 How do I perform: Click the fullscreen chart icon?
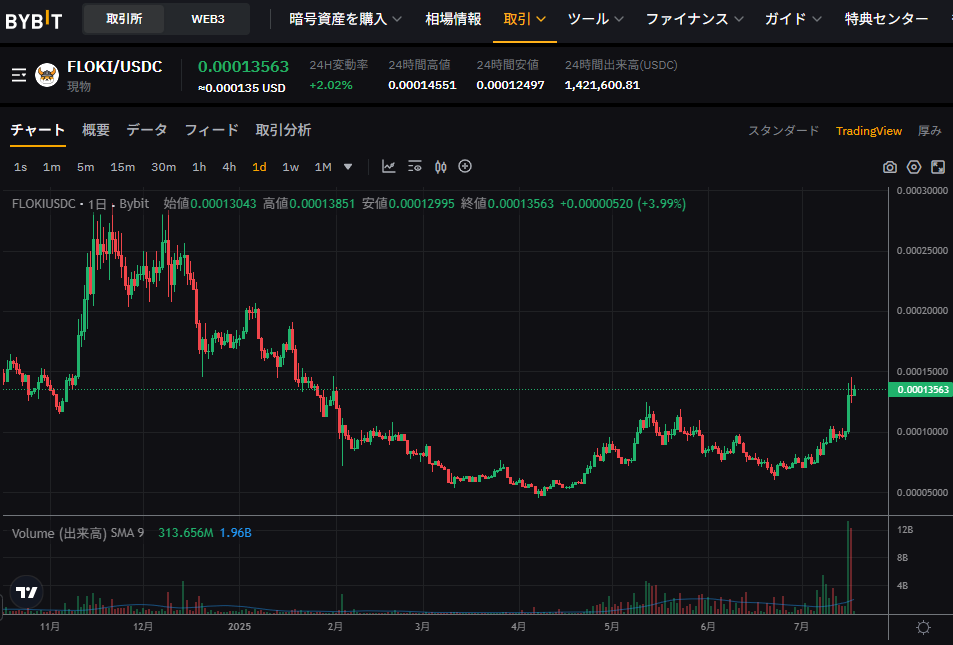tap(937, 167)
